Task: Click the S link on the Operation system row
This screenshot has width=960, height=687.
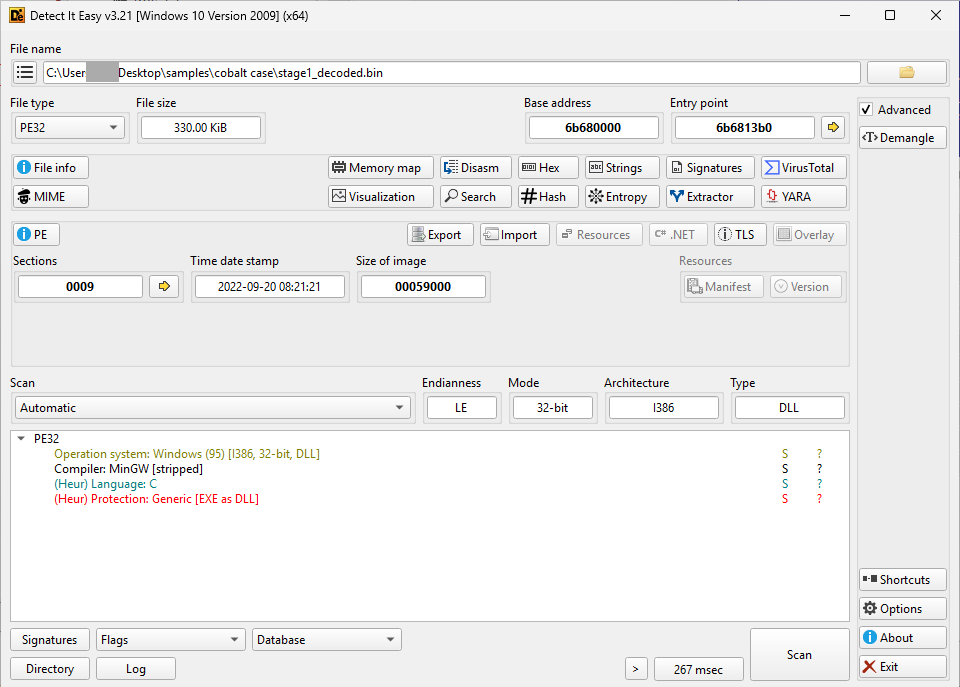Action: tap(785, 454)
